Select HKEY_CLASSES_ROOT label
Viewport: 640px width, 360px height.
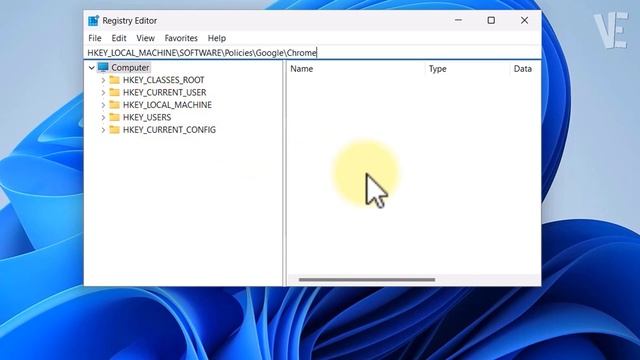[x=163, y=80]
